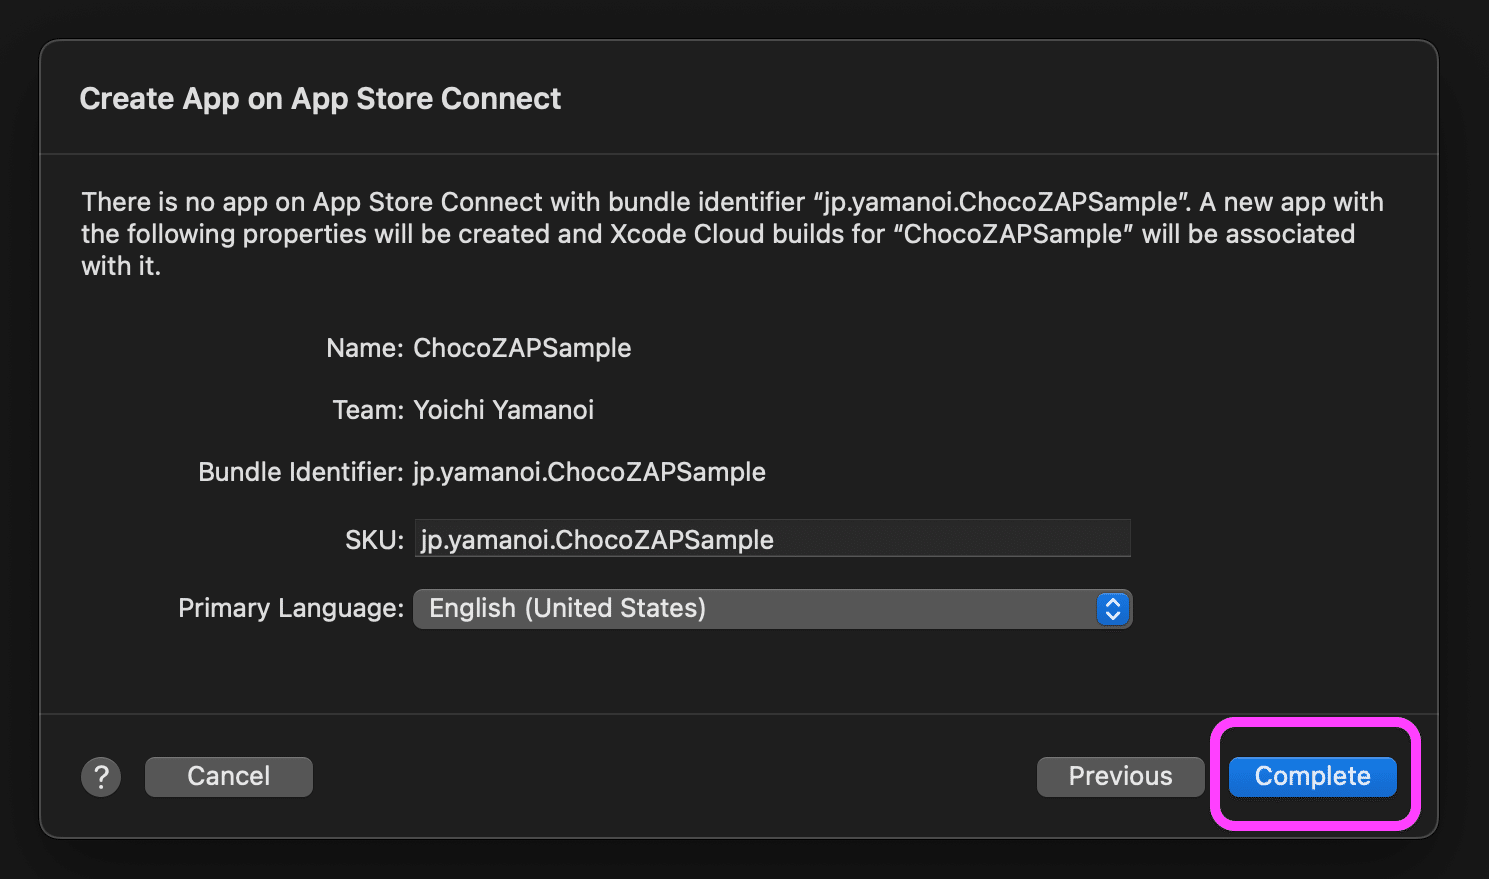Click the ChocoZAPSample app name value

(522, 348)
